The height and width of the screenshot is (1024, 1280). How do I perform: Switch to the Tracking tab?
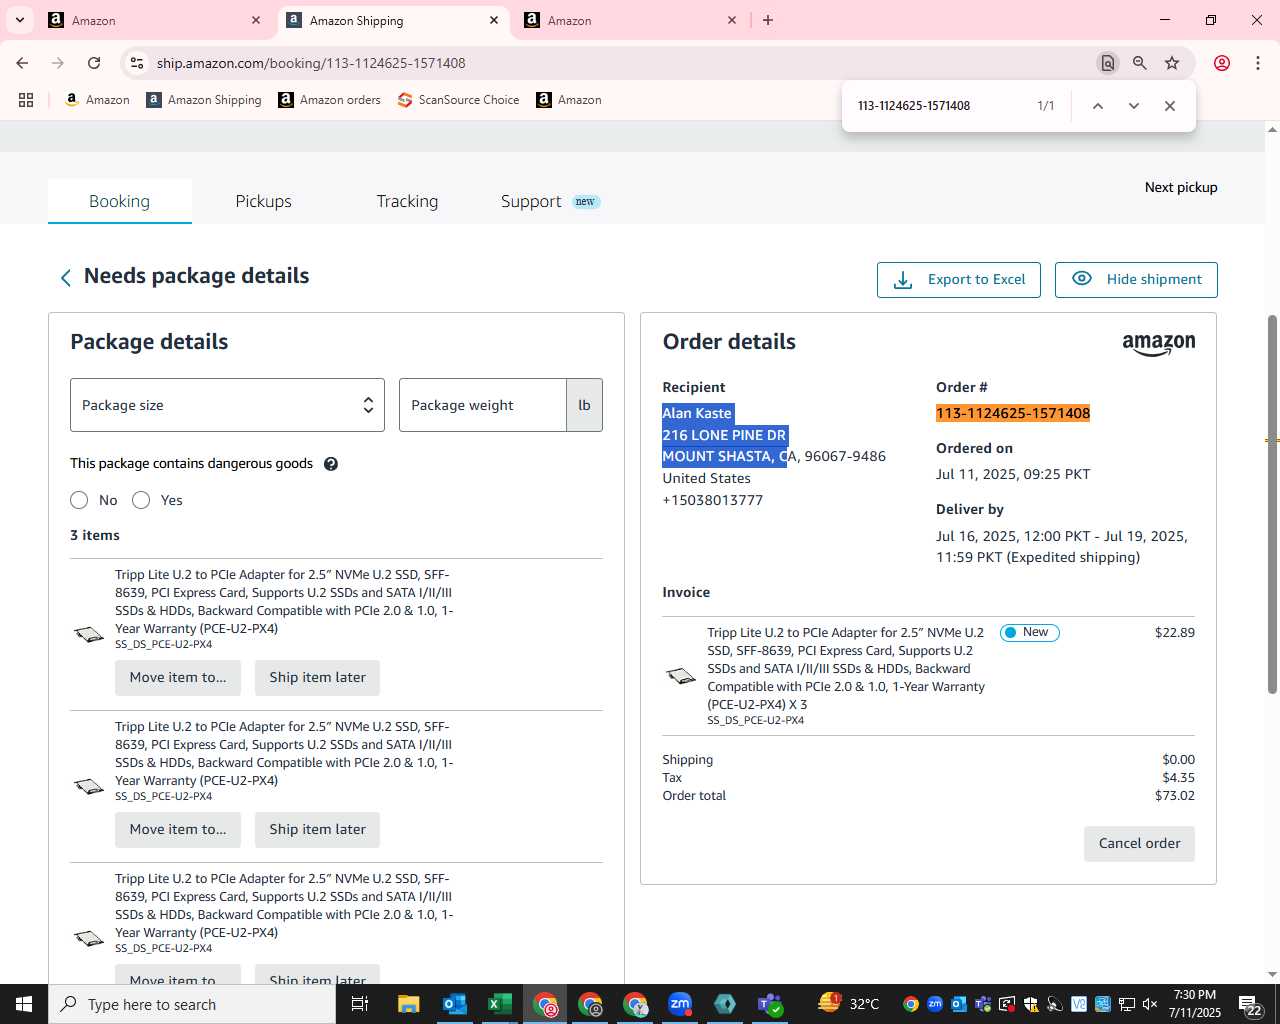[x=407, y=201]
